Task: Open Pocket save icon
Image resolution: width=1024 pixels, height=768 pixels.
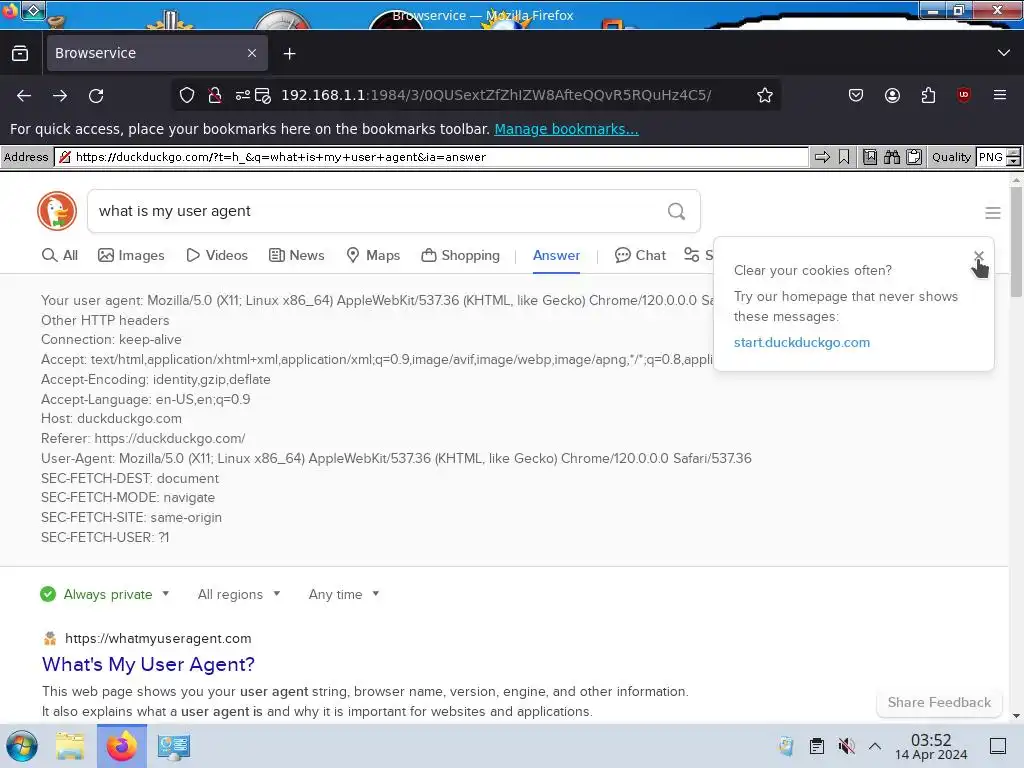Action: pos(856,95)
